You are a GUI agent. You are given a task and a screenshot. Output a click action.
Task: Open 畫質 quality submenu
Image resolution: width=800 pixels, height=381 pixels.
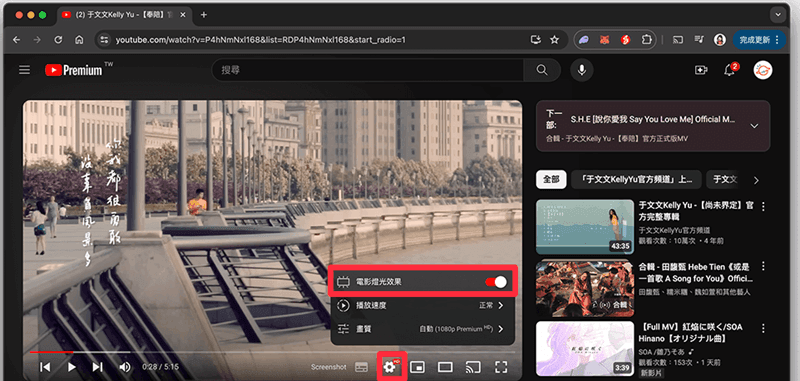tap(422, 329)
